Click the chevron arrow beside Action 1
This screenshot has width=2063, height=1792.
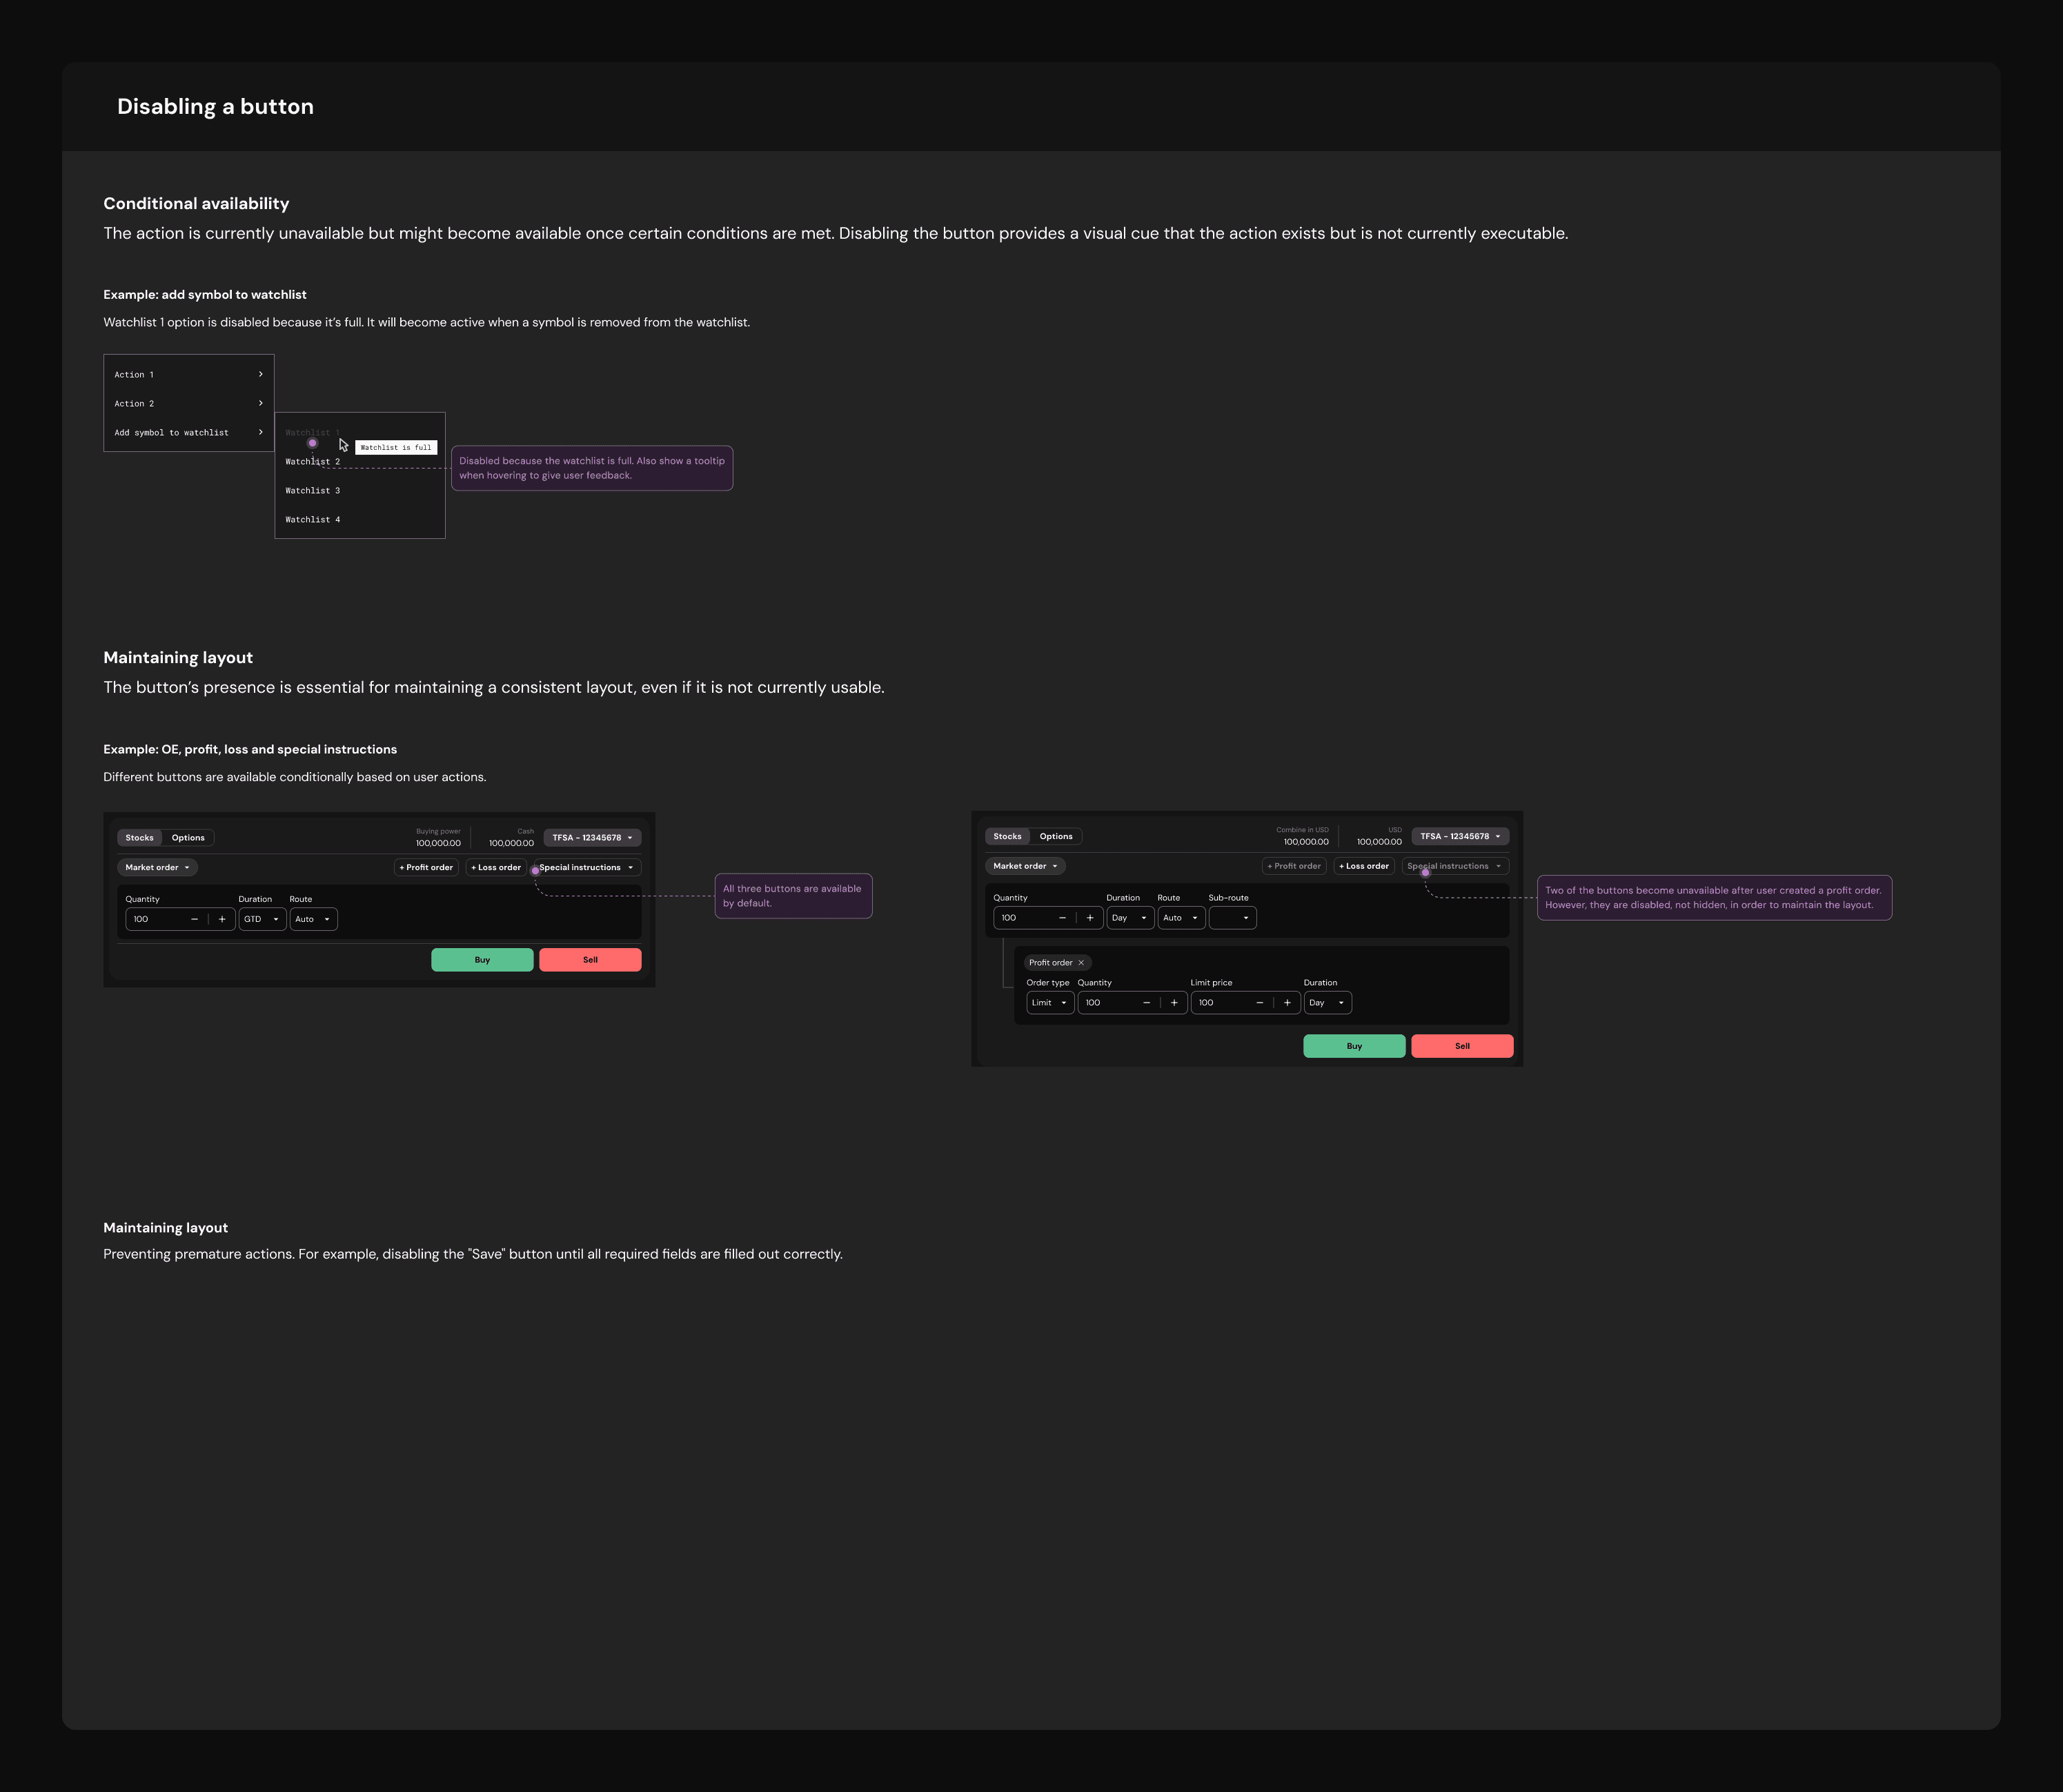(260, 374)
